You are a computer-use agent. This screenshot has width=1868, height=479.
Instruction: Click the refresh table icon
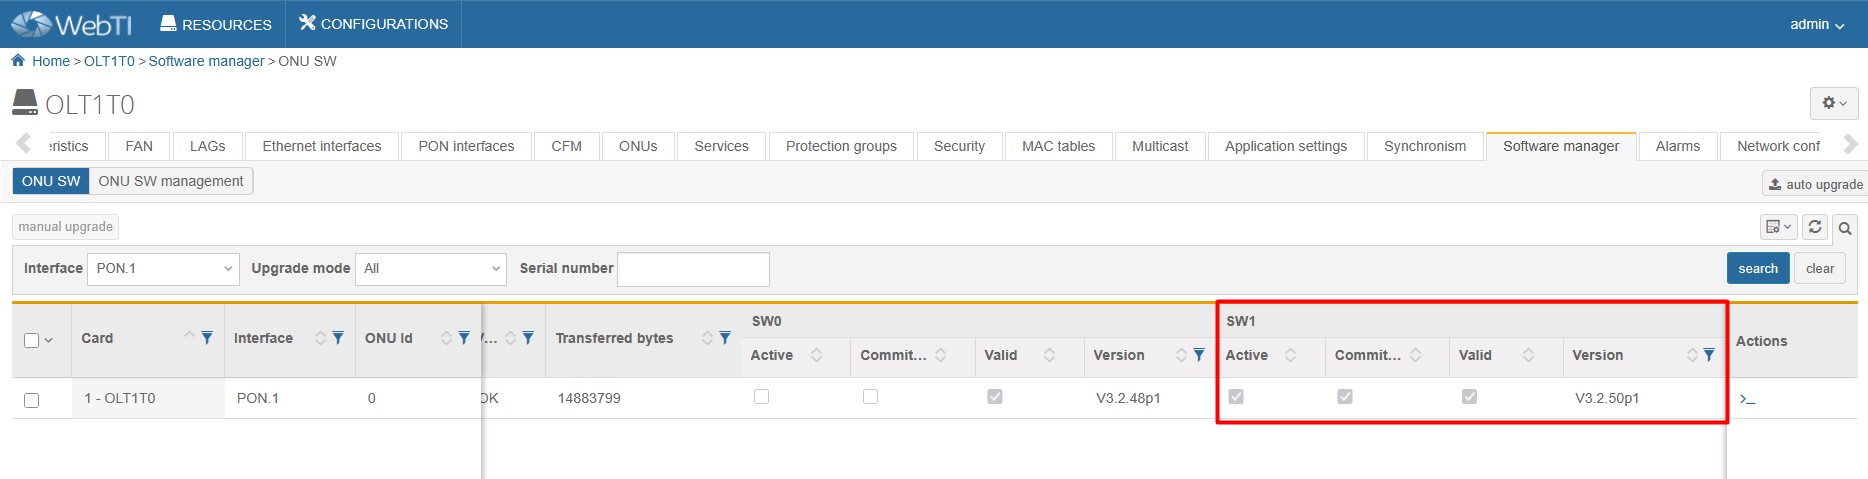click(1814, 227)
